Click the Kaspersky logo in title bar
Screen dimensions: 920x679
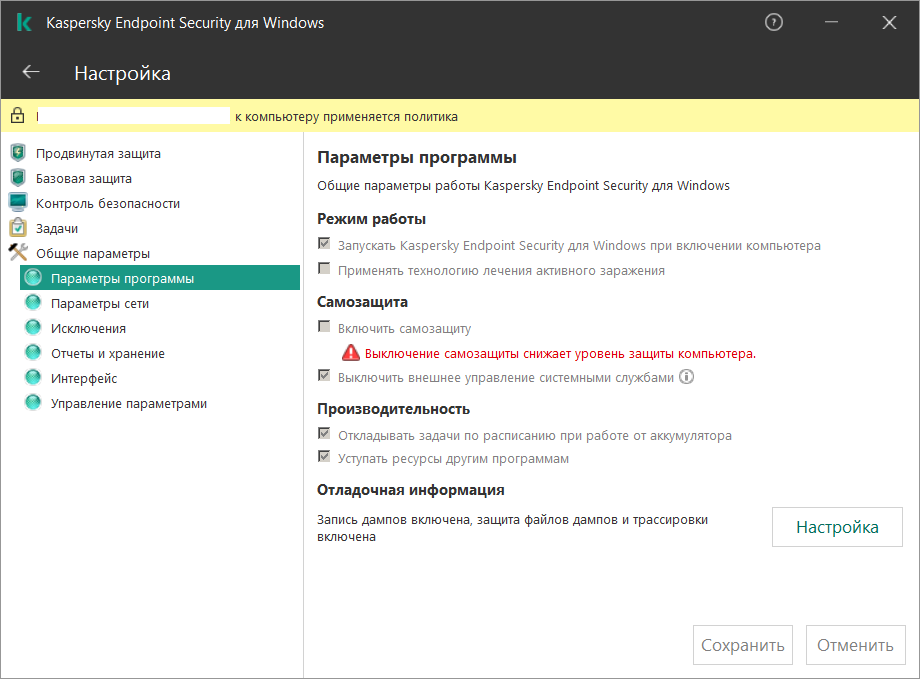pyautogui.click(x=24, y=22)
